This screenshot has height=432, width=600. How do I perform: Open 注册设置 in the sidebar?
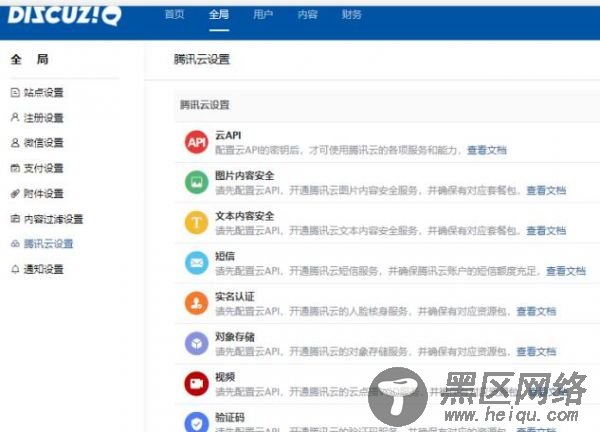point(44,118)
